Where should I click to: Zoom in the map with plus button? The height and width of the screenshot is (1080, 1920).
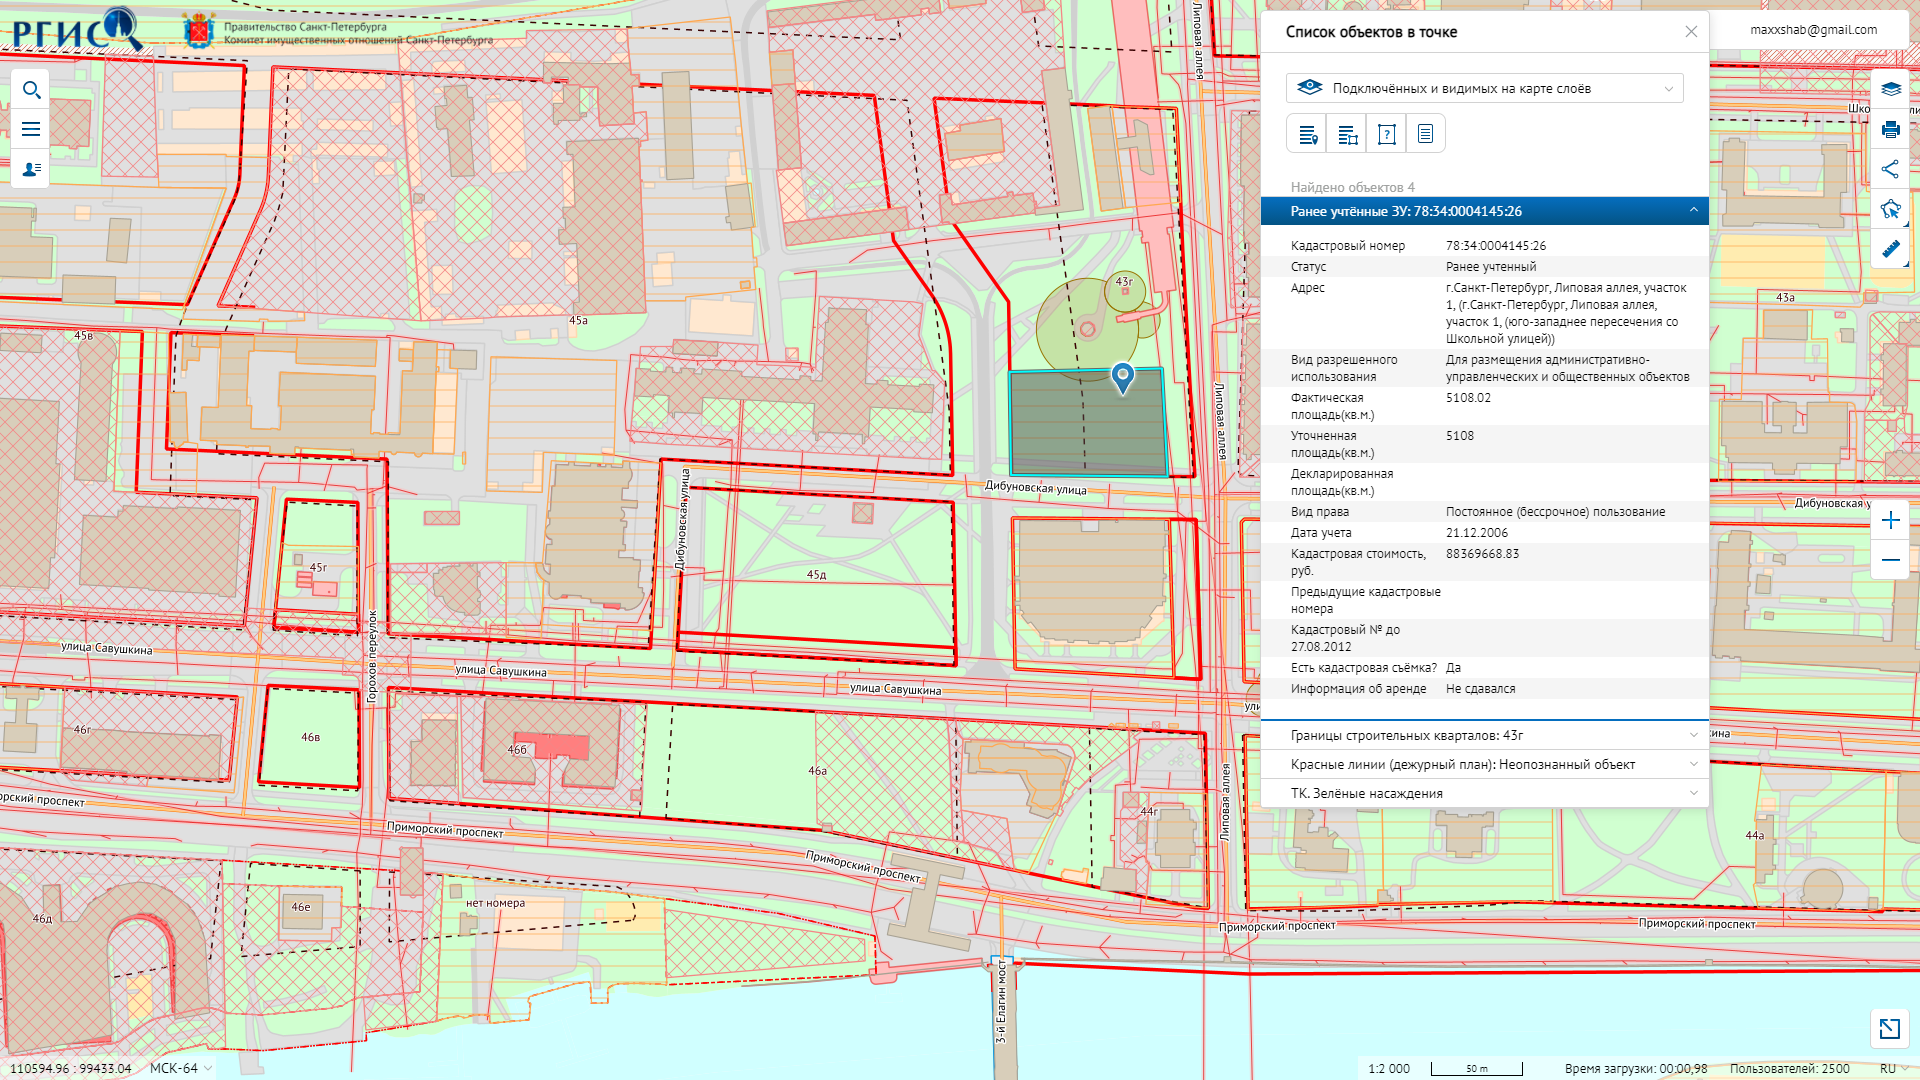click(1890, 520)
